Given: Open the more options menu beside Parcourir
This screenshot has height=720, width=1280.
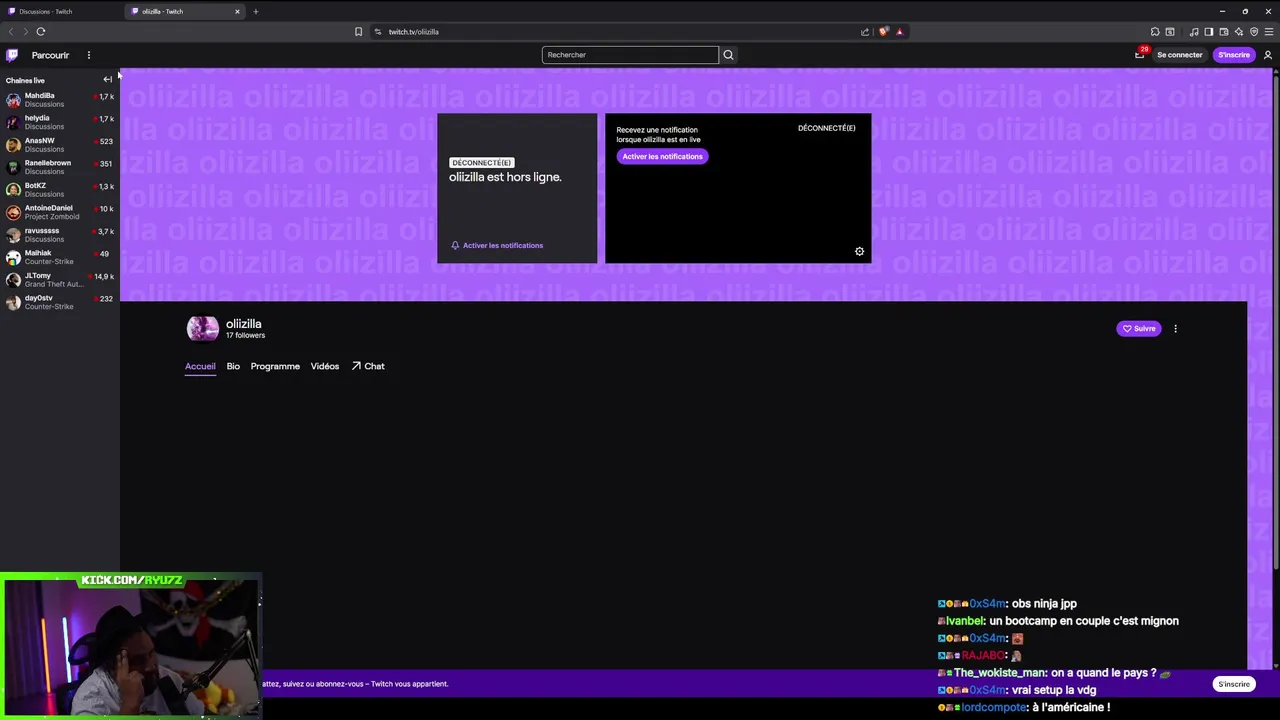Looking at the screenshot, I should tap(88, 55).
